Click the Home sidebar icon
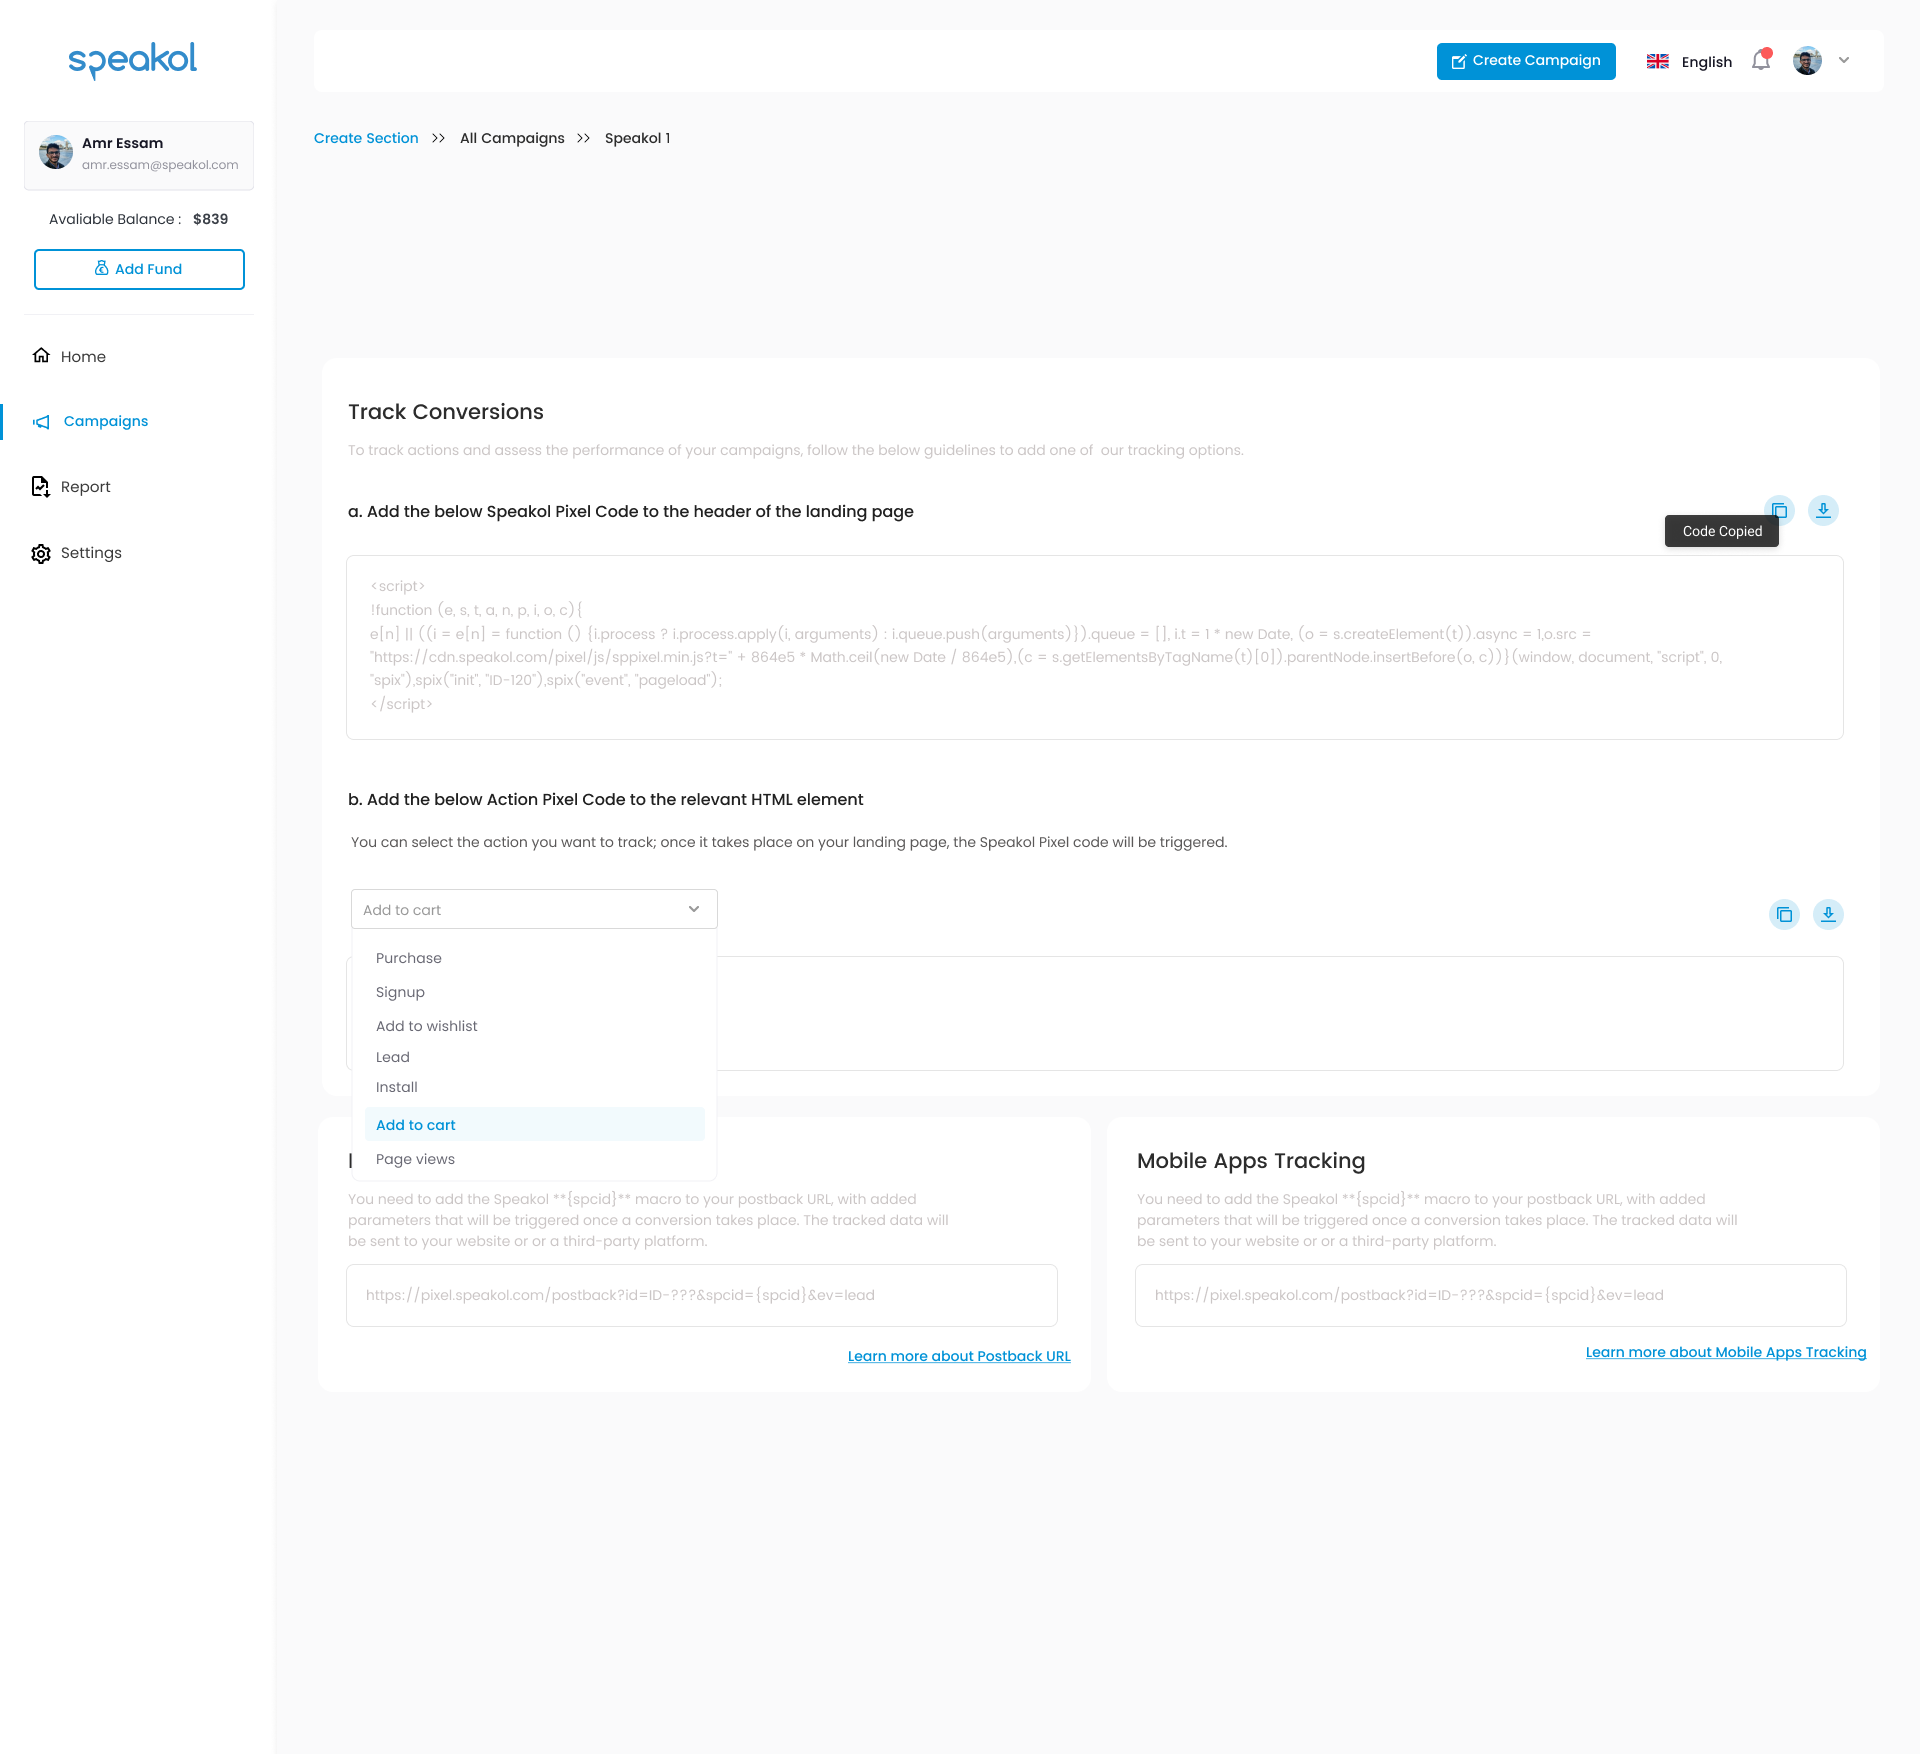This screenshot has width=1920, height=1754. pyautogui.click(x=41, y=356)
